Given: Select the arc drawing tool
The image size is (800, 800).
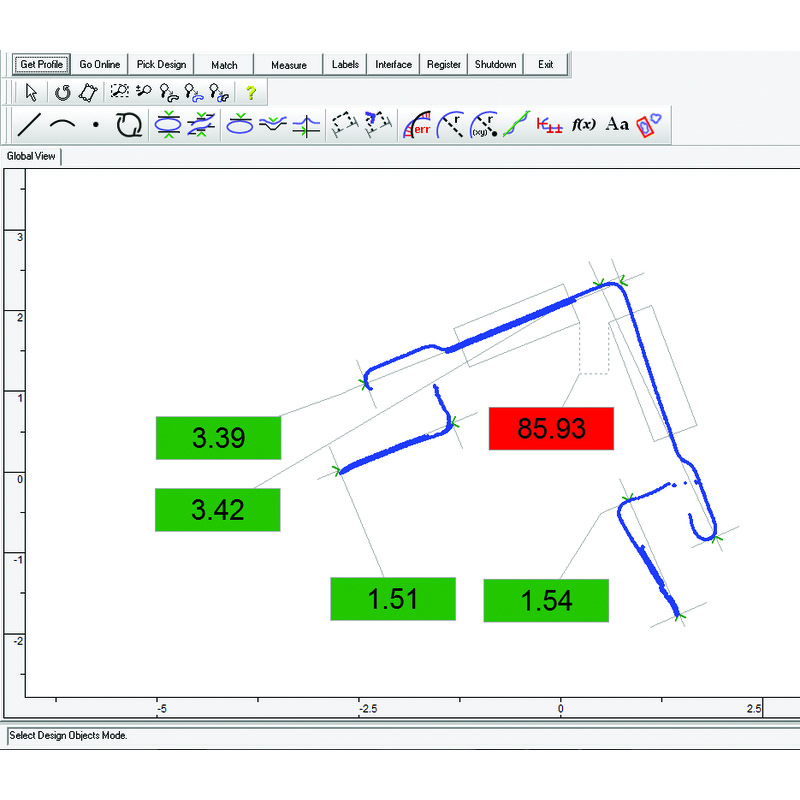Looking at the screenshot, I should pyautogui.click(x=63, y=125).
